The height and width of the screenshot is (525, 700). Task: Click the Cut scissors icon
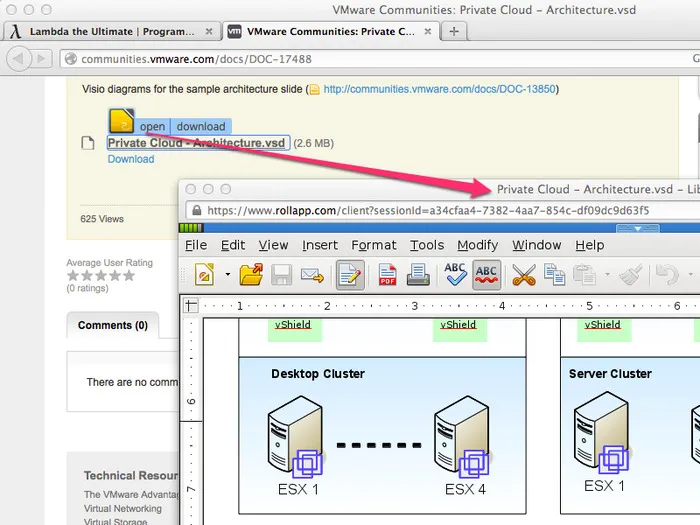[x=524, y=274]
